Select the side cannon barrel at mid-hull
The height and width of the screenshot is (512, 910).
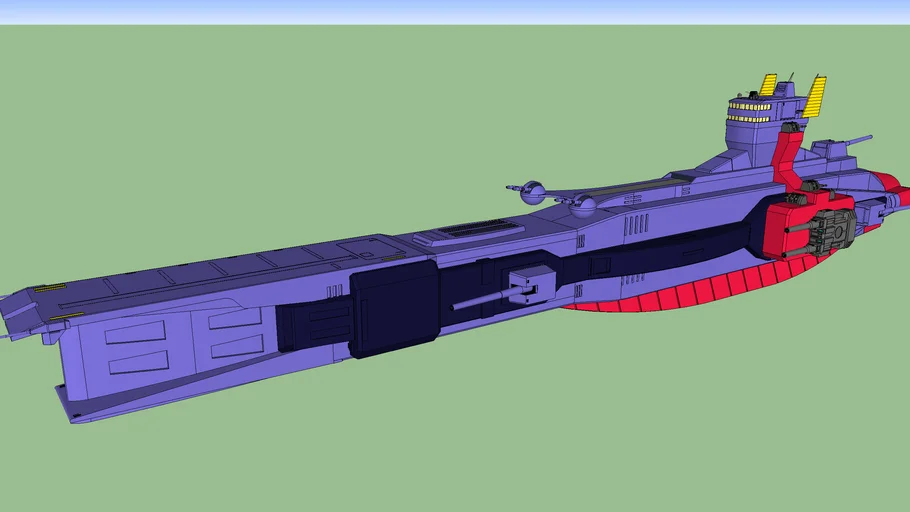(x=482, y=297)
